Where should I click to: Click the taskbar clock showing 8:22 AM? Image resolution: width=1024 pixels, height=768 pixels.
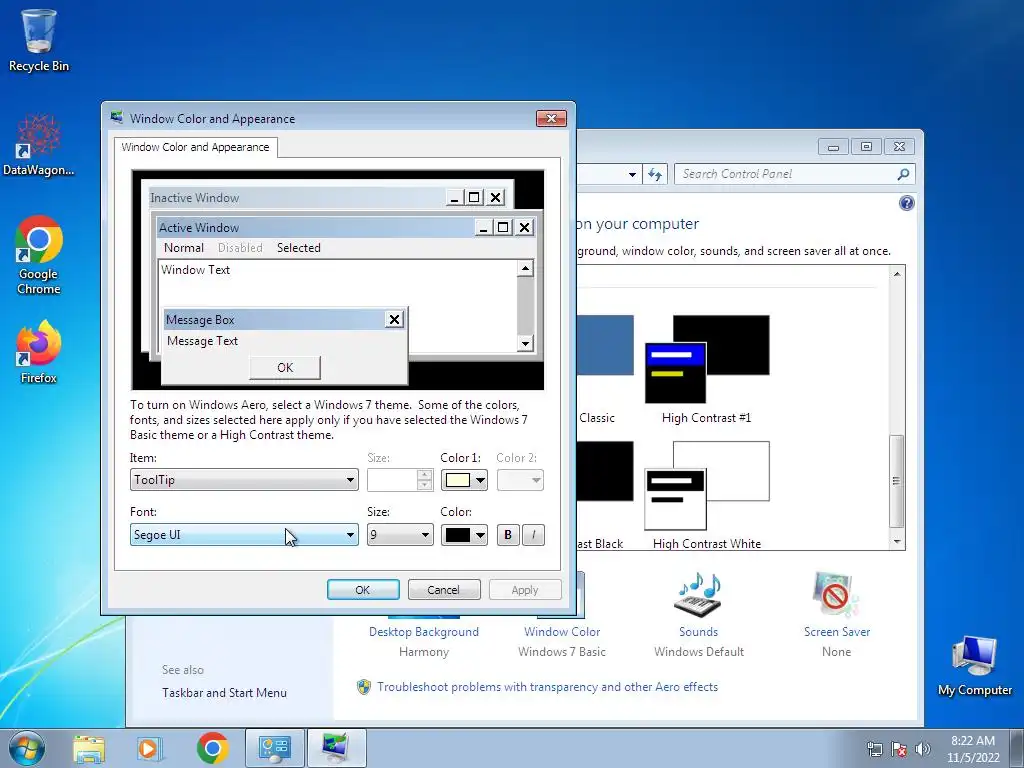click(972, 749)
